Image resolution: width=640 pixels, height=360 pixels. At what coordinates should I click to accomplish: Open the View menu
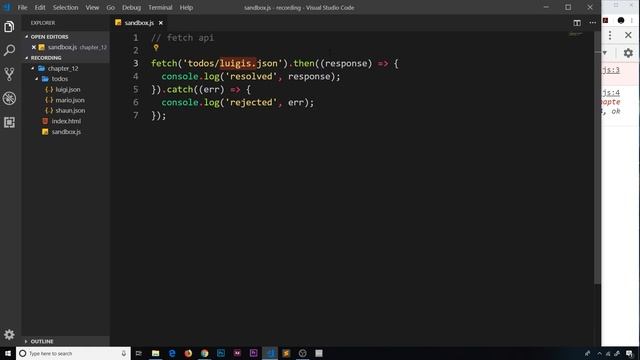tap(92, 7)
